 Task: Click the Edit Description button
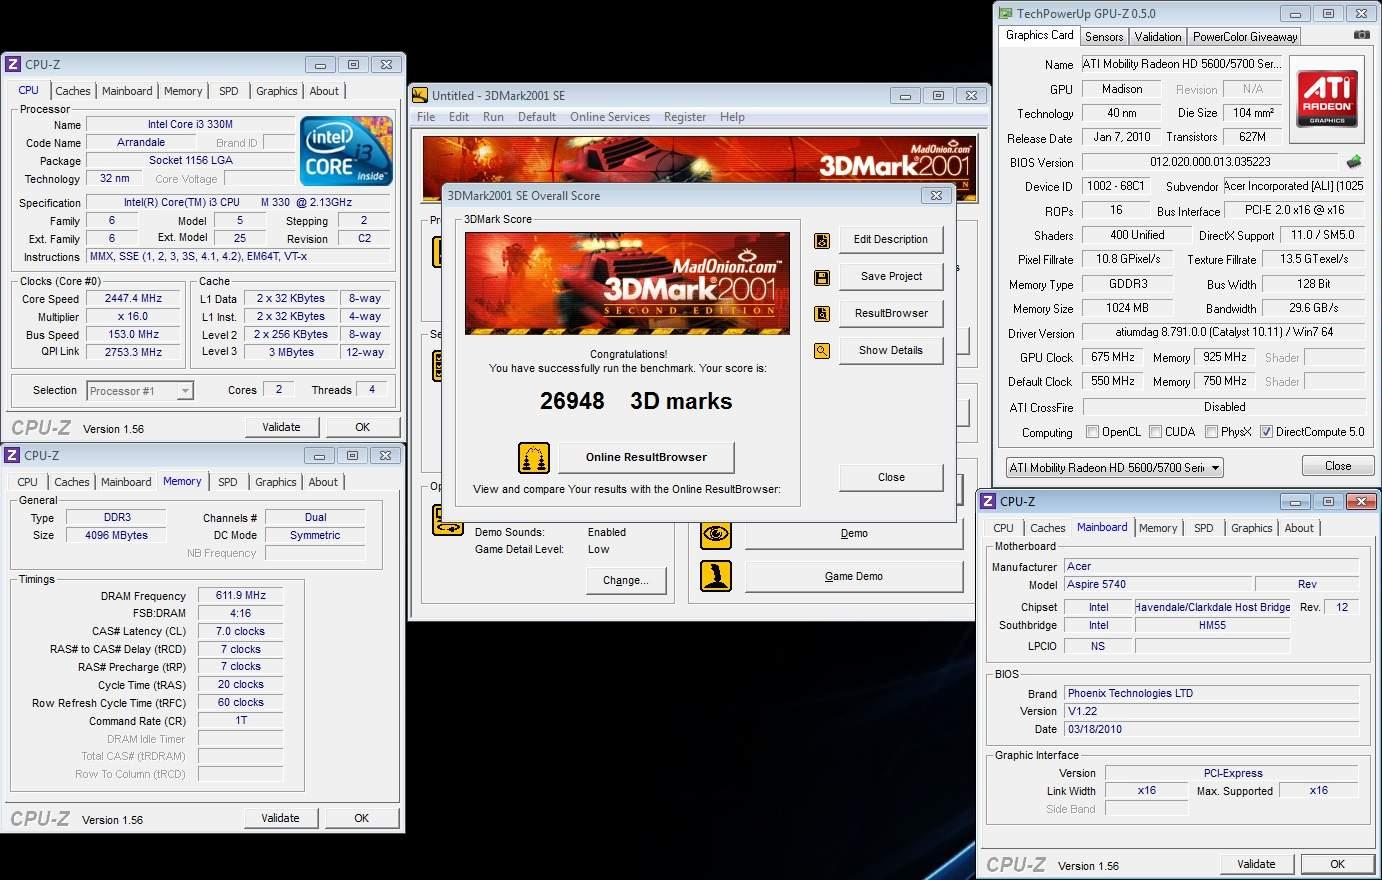point(891,240)
